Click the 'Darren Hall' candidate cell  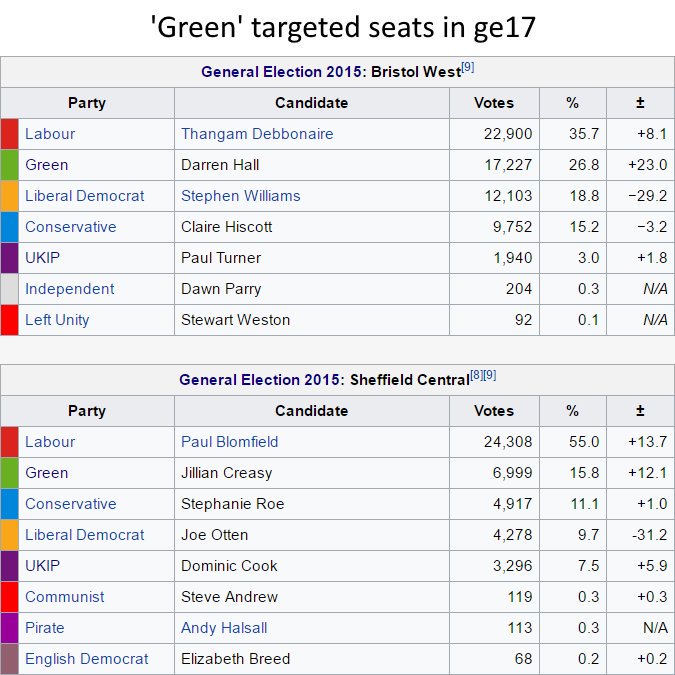coord(312,165)
